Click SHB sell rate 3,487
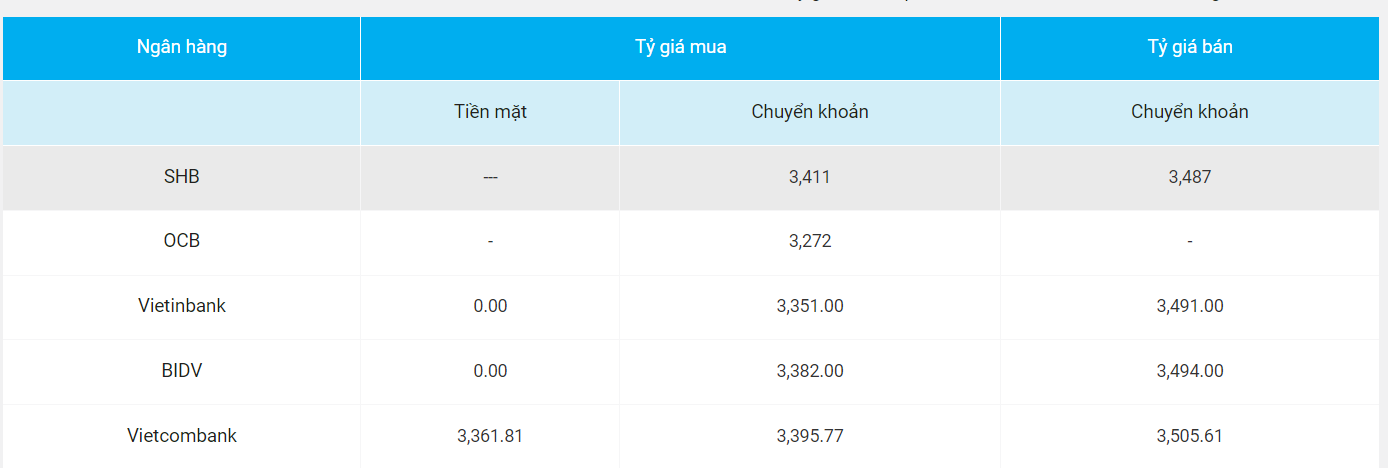Image resolution: width=1388 pixels, height=468 pixels. tap(1190, 177)
